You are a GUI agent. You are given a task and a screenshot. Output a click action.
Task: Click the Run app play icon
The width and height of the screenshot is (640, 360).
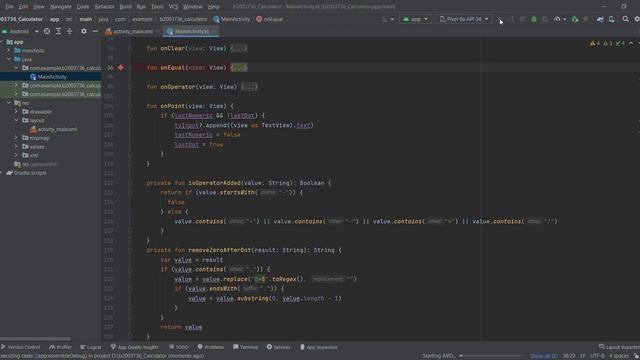500,19
